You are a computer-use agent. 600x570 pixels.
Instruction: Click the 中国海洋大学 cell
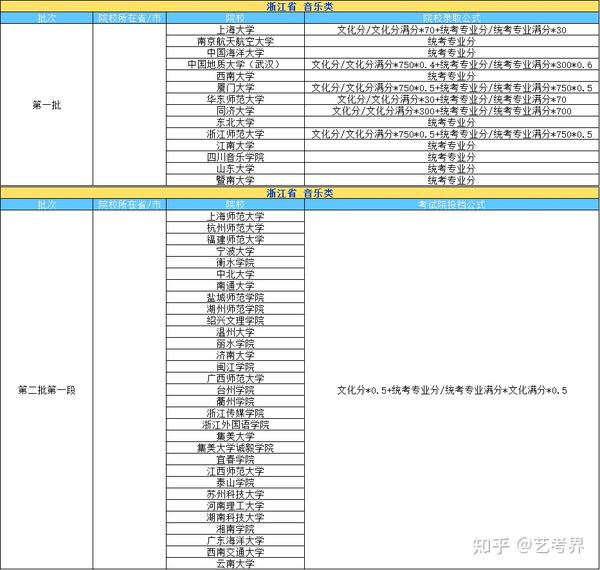(235, 53)
